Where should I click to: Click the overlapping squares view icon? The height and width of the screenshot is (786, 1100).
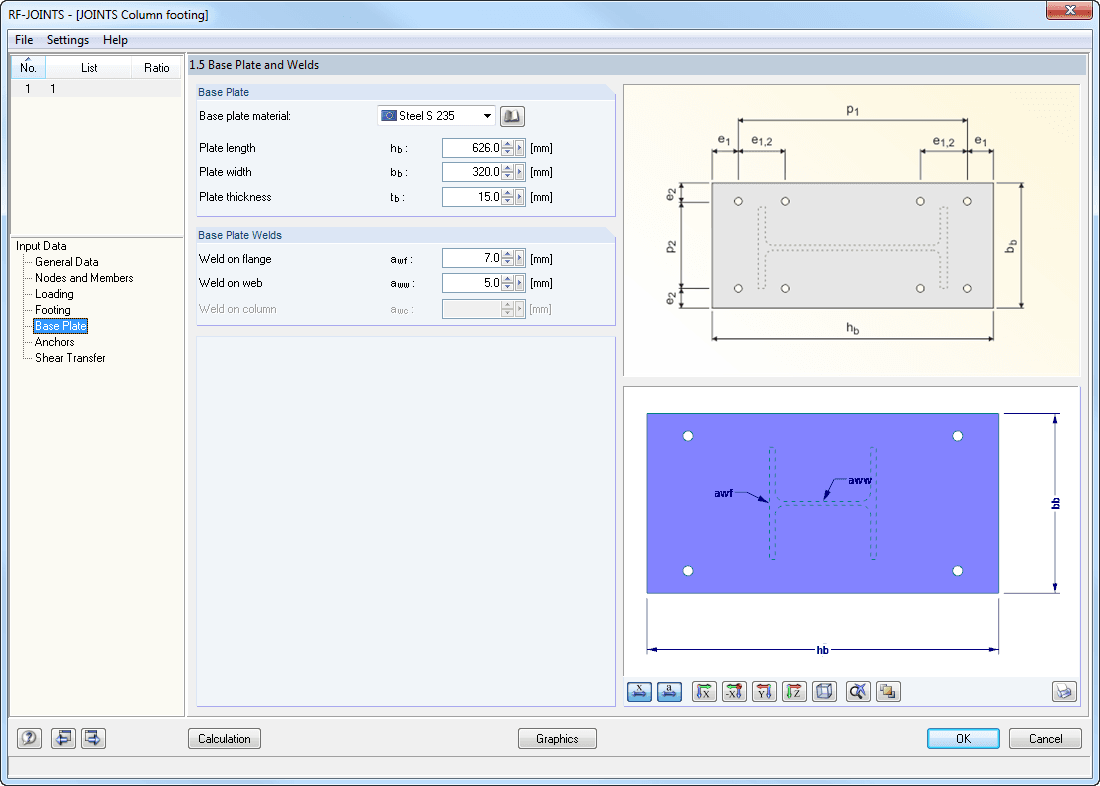pos(889,692)
